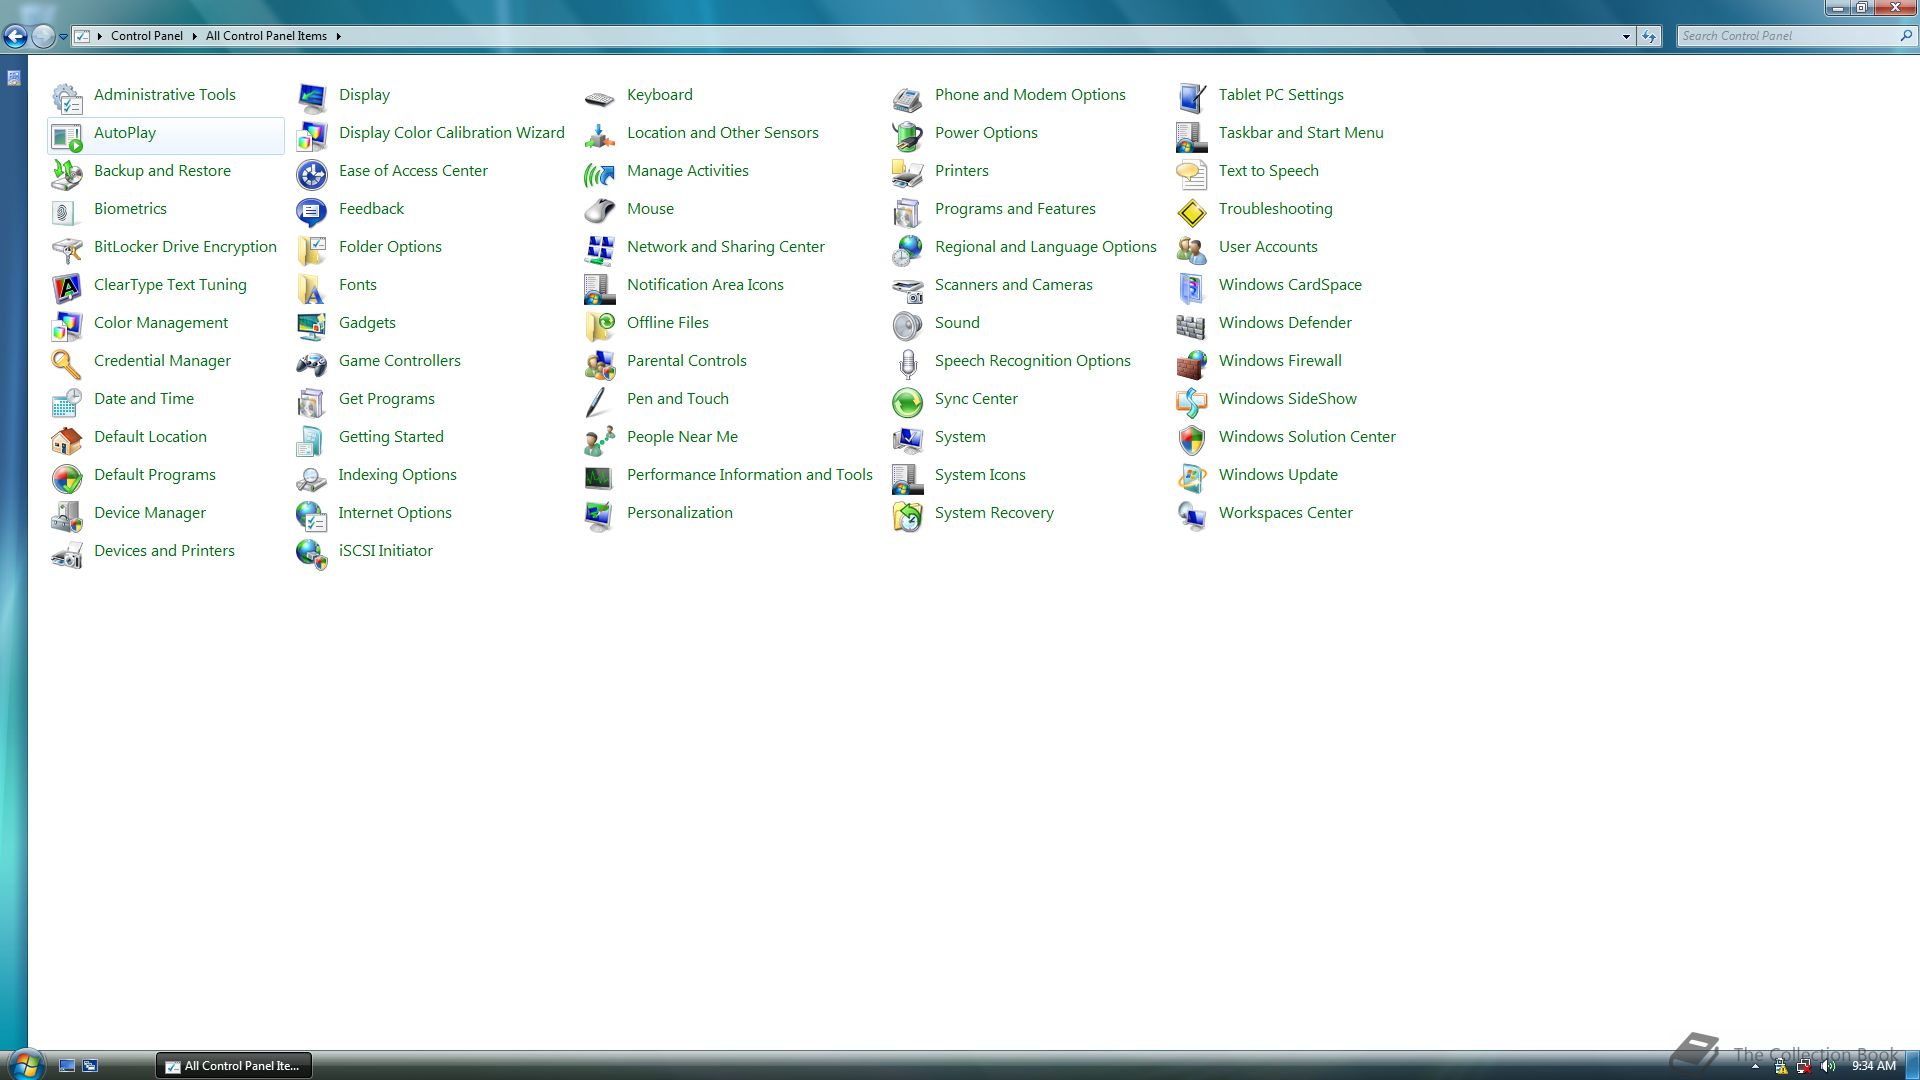Click the refresh button beside address bar
The image size is (1920, 1080).
(x=1649, y=36)
